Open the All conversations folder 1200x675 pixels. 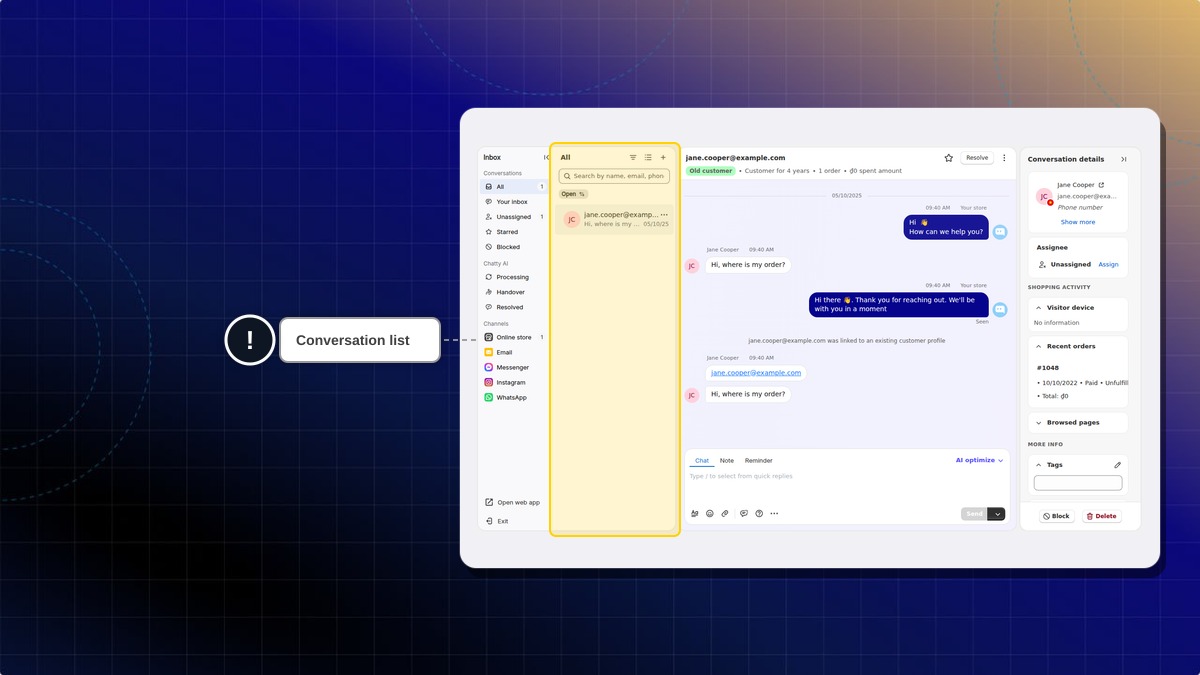[514, 187]
